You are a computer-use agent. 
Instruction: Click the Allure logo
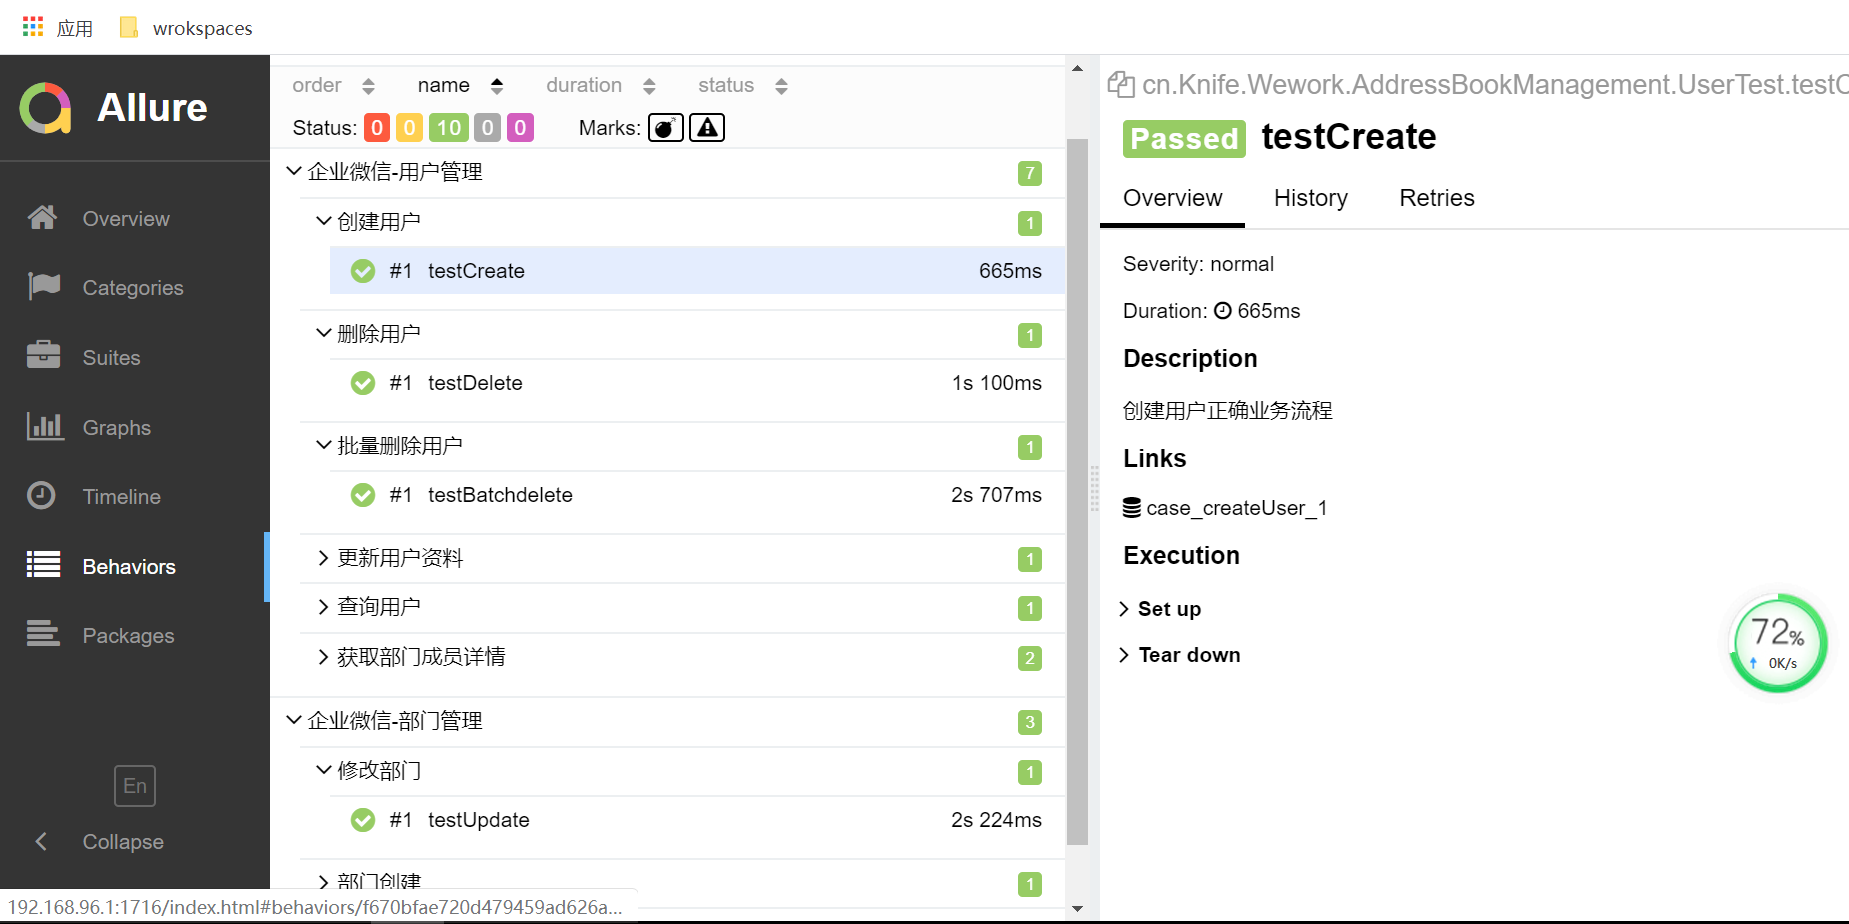46,108
